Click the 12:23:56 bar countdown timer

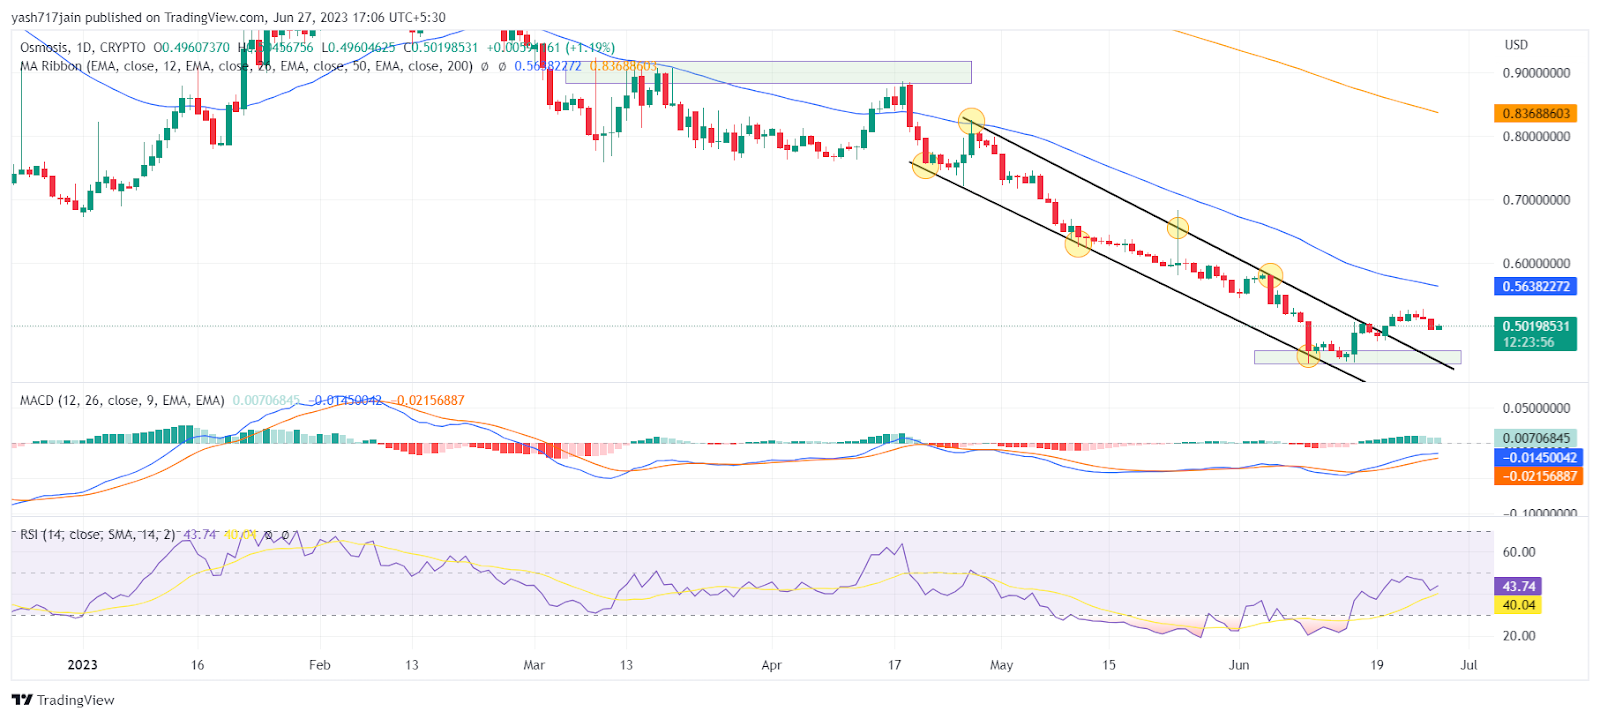[x=1528, y=342]
